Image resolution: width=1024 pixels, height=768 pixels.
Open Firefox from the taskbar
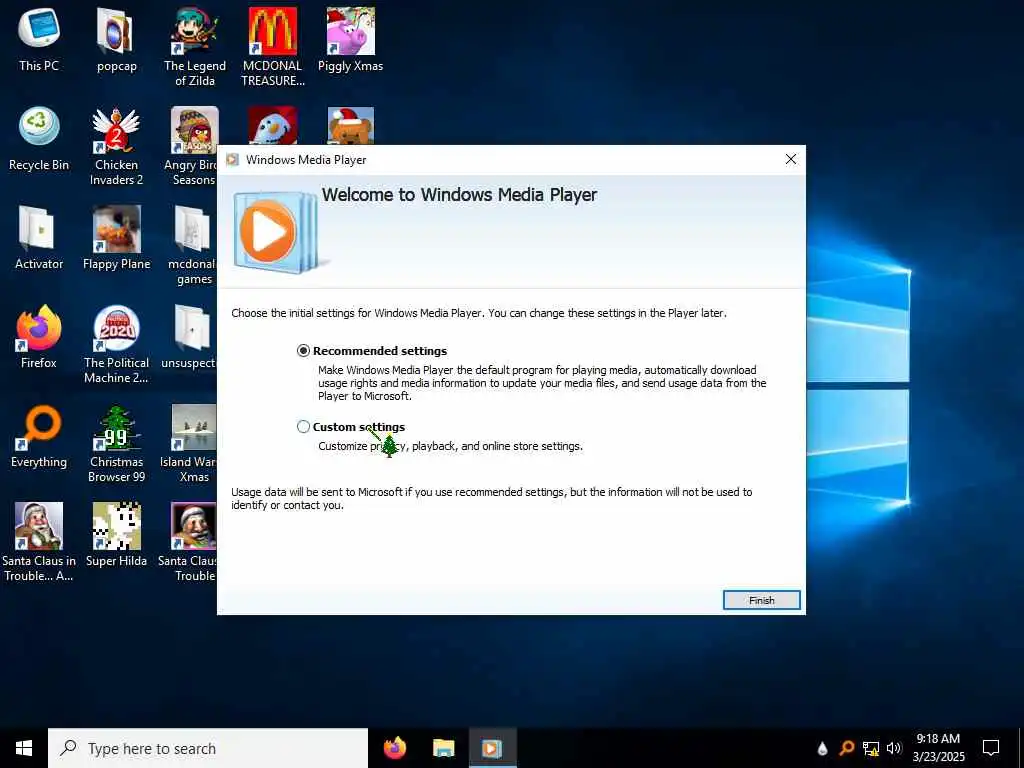click(x=394, y=748)
